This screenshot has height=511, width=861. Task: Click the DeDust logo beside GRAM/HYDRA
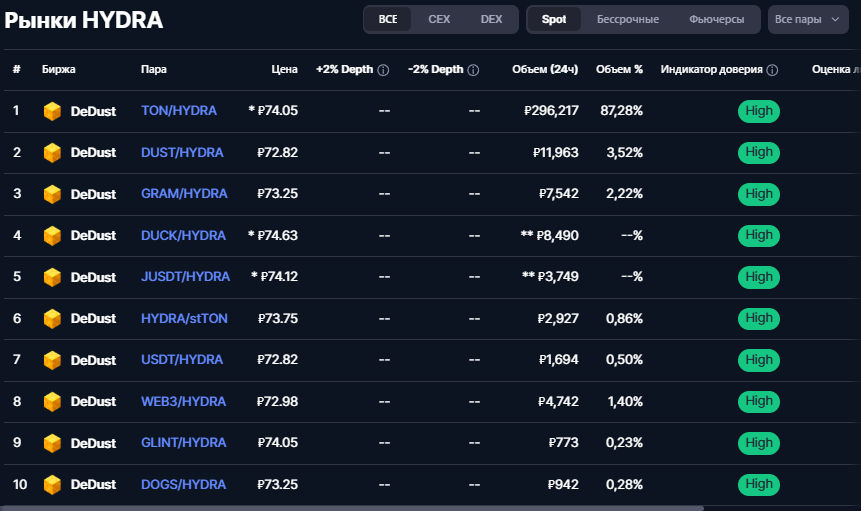(x=52, y=194)
